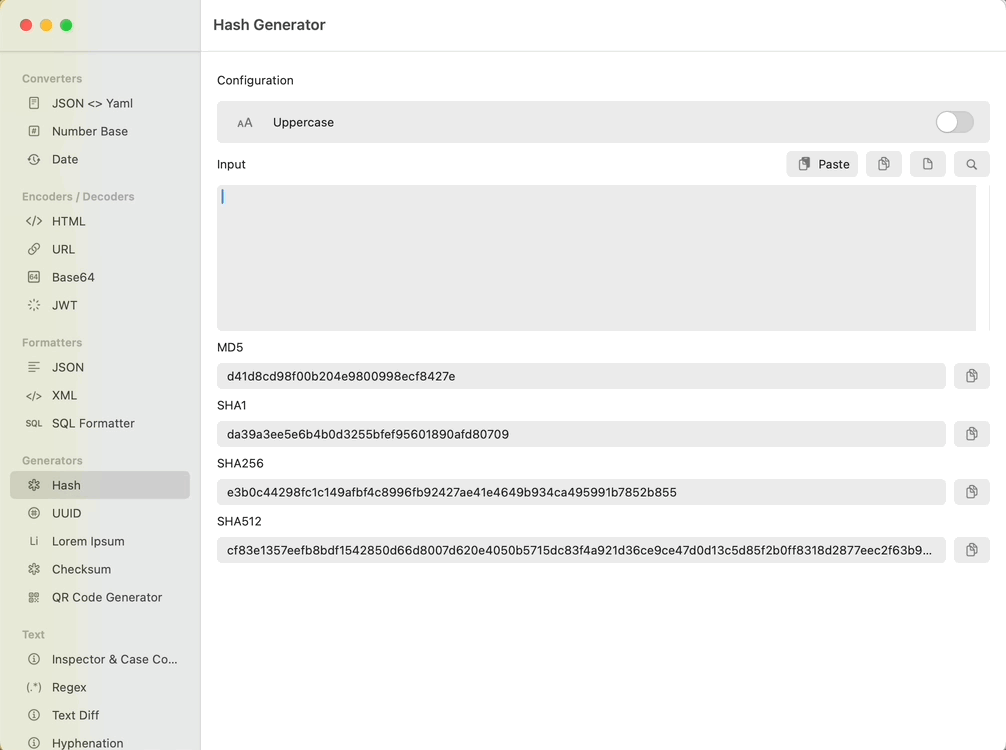Viewport: 1006px width, 750px height.
Task: Click the SHA512 output field
Action: click(581, 550)
